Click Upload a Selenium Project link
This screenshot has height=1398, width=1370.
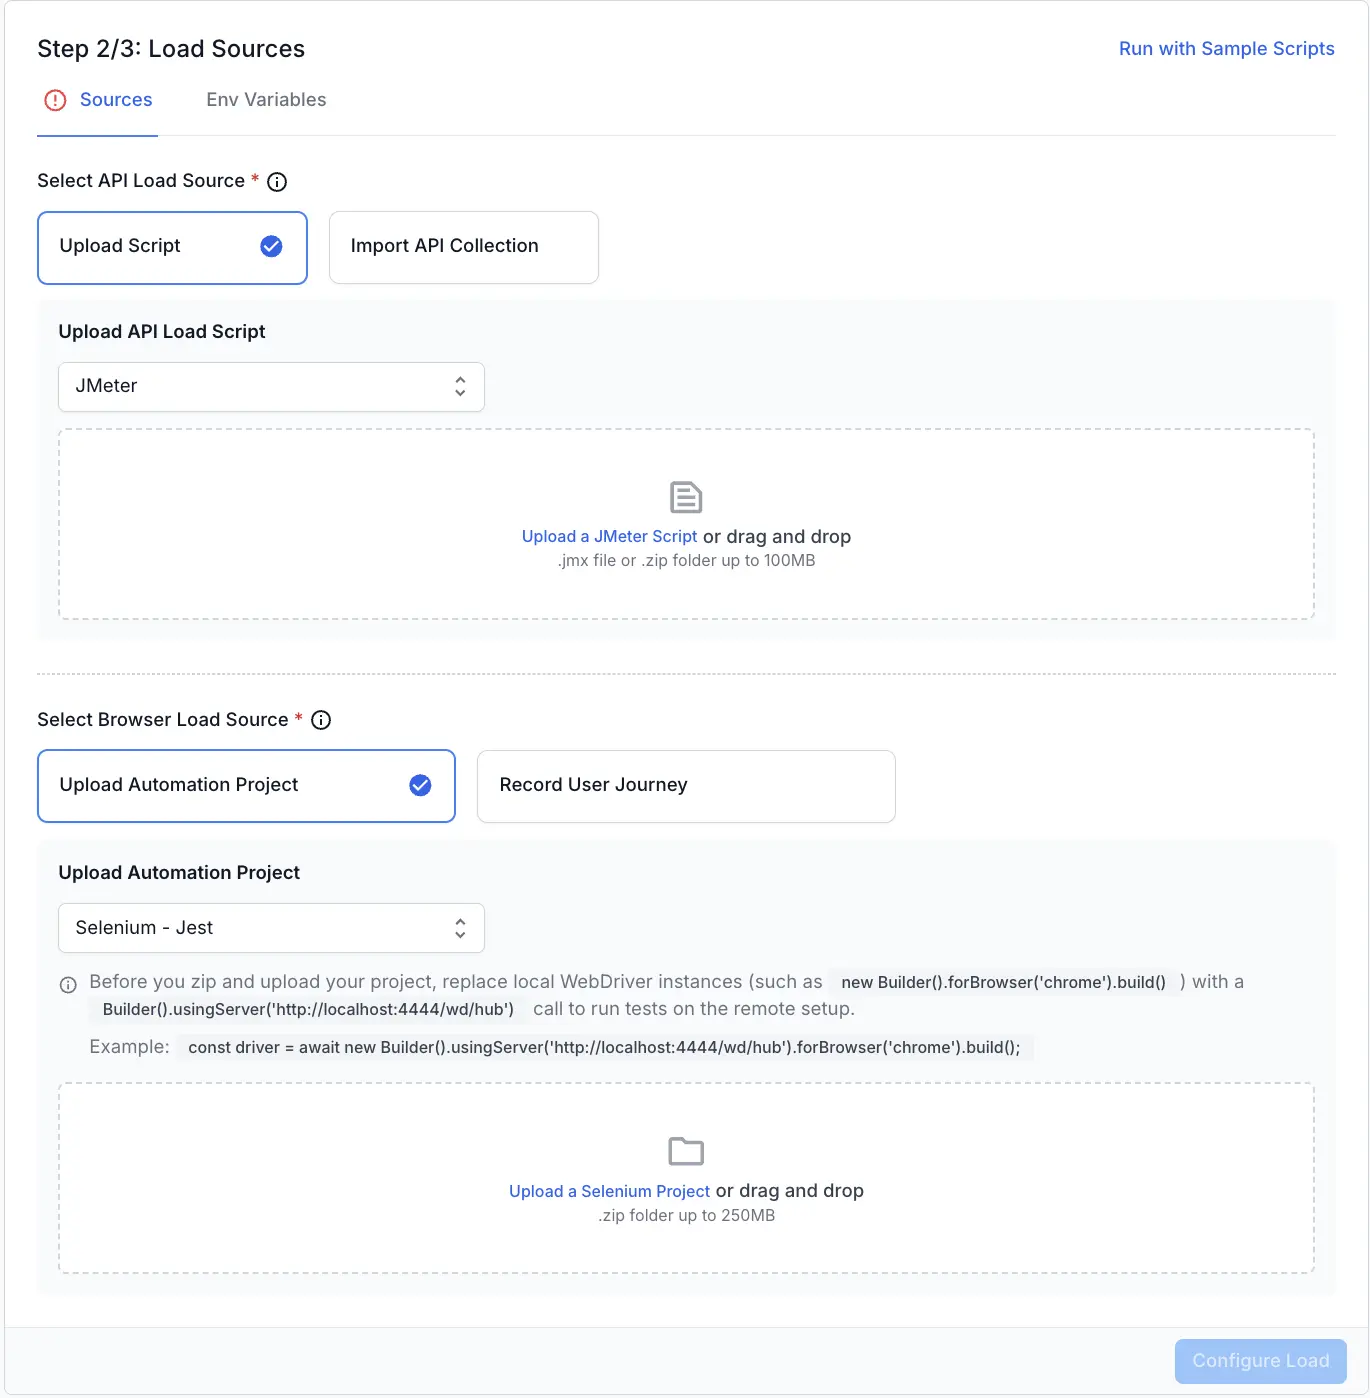coord(609,1191)
